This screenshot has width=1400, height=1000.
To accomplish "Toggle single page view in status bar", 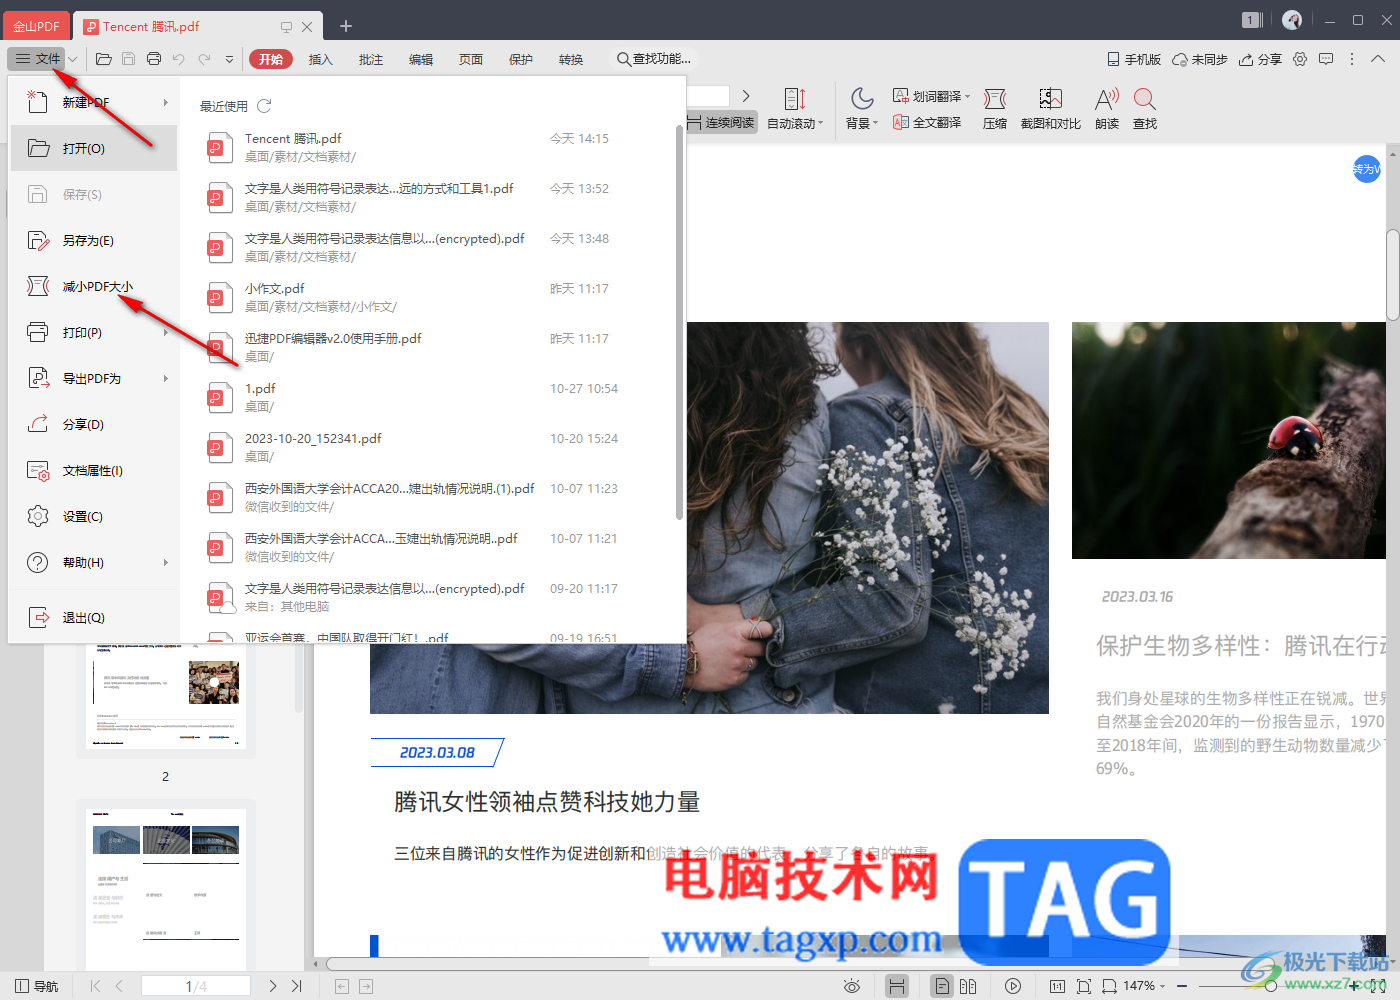I will tap(942, 986).
